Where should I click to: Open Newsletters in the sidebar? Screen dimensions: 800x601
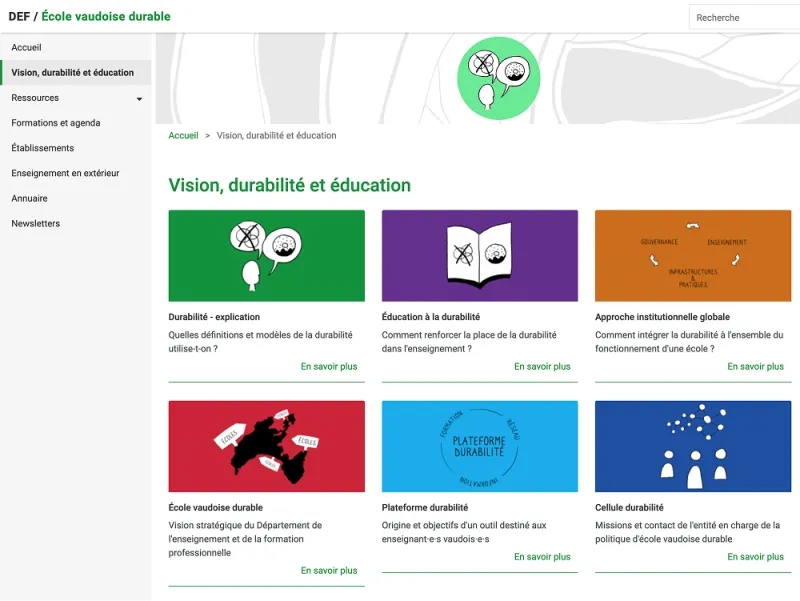click(76, 223)
